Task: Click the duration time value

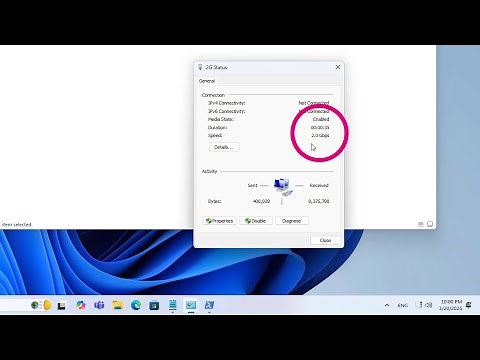Action: pyautogui.click(x=320, y=127)
